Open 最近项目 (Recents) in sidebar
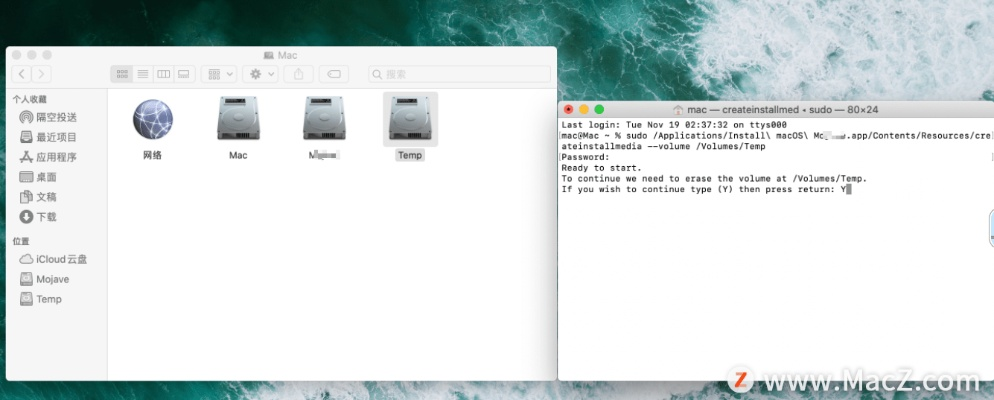 tap(55, 137)
